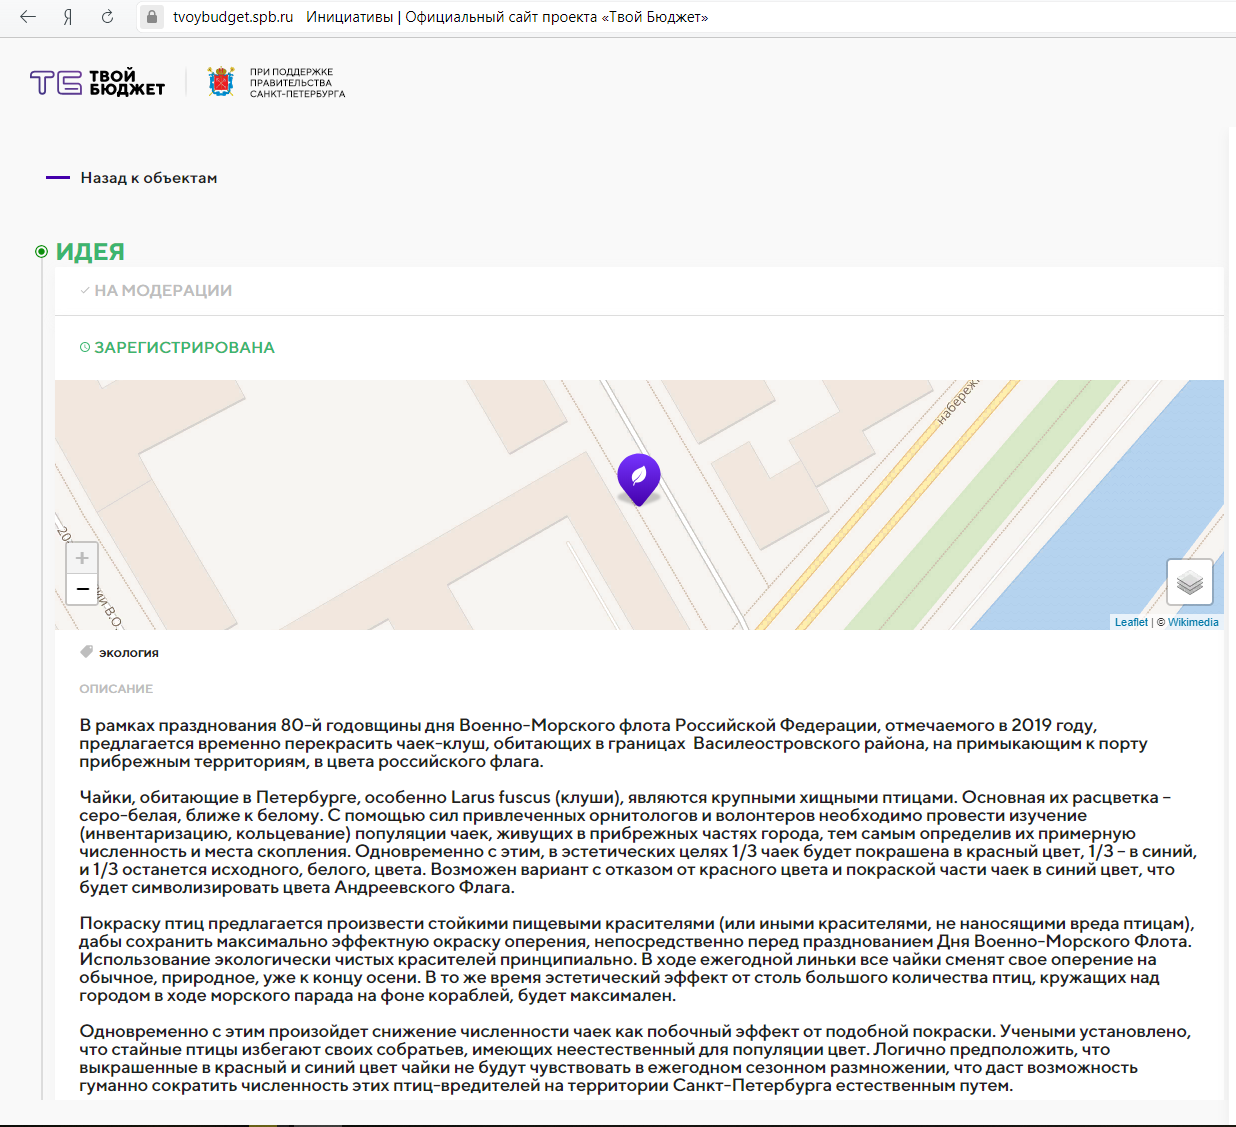
Task: Zoom out on the map
Action: point(82,589)
